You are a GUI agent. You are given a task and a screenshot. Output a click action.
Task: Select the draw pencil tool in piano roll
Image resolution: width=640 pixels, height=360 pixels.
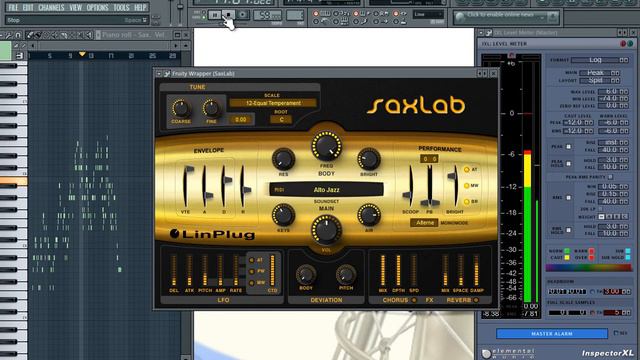pos(29,35)
